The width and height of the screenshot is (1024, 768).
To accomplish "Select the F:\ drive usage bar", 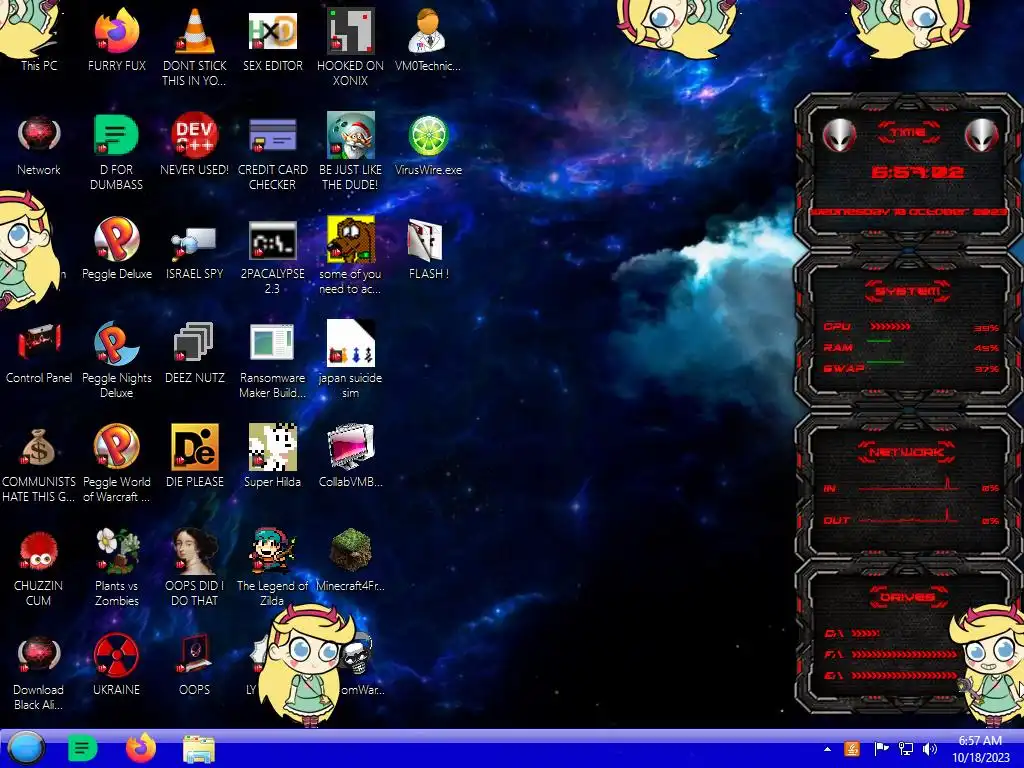I will click(904, 654).
